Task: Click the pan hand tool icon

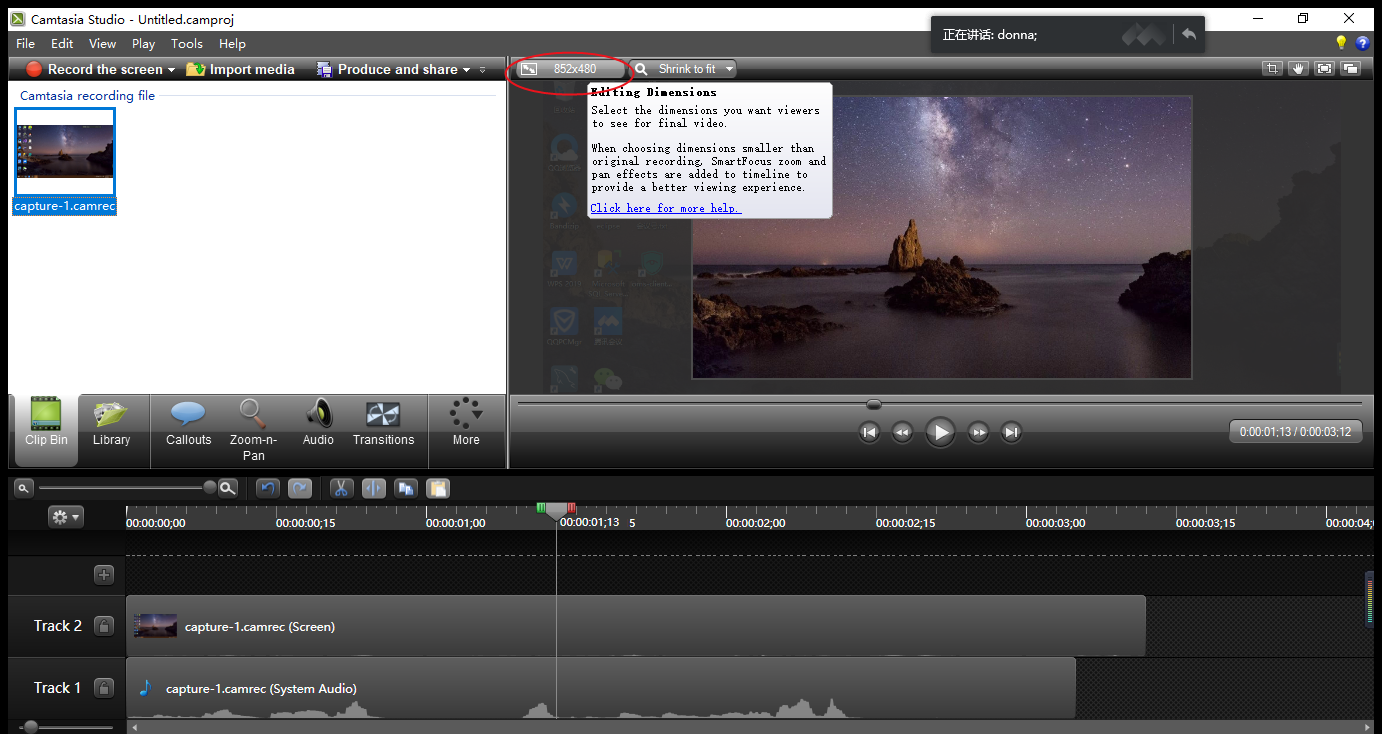Action: click(x=1298, y=69)
